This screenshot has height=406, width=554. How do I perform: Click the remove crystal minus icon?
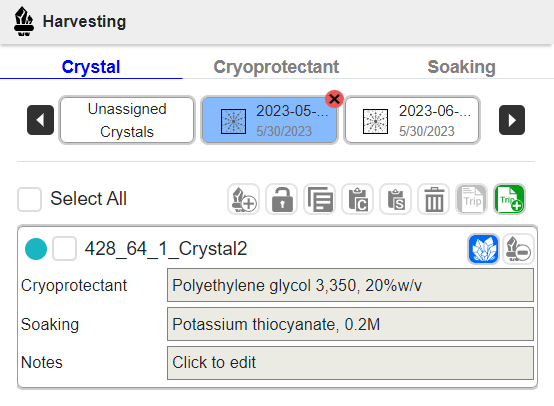click(518, 249)
